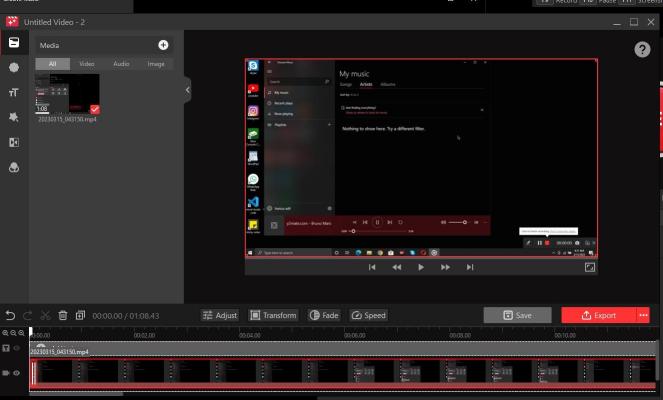The width and height of the screenshot is (663, 400).
Task: Click the 00:02.00 timeline ruler mark
Action: tap(144, 335)
